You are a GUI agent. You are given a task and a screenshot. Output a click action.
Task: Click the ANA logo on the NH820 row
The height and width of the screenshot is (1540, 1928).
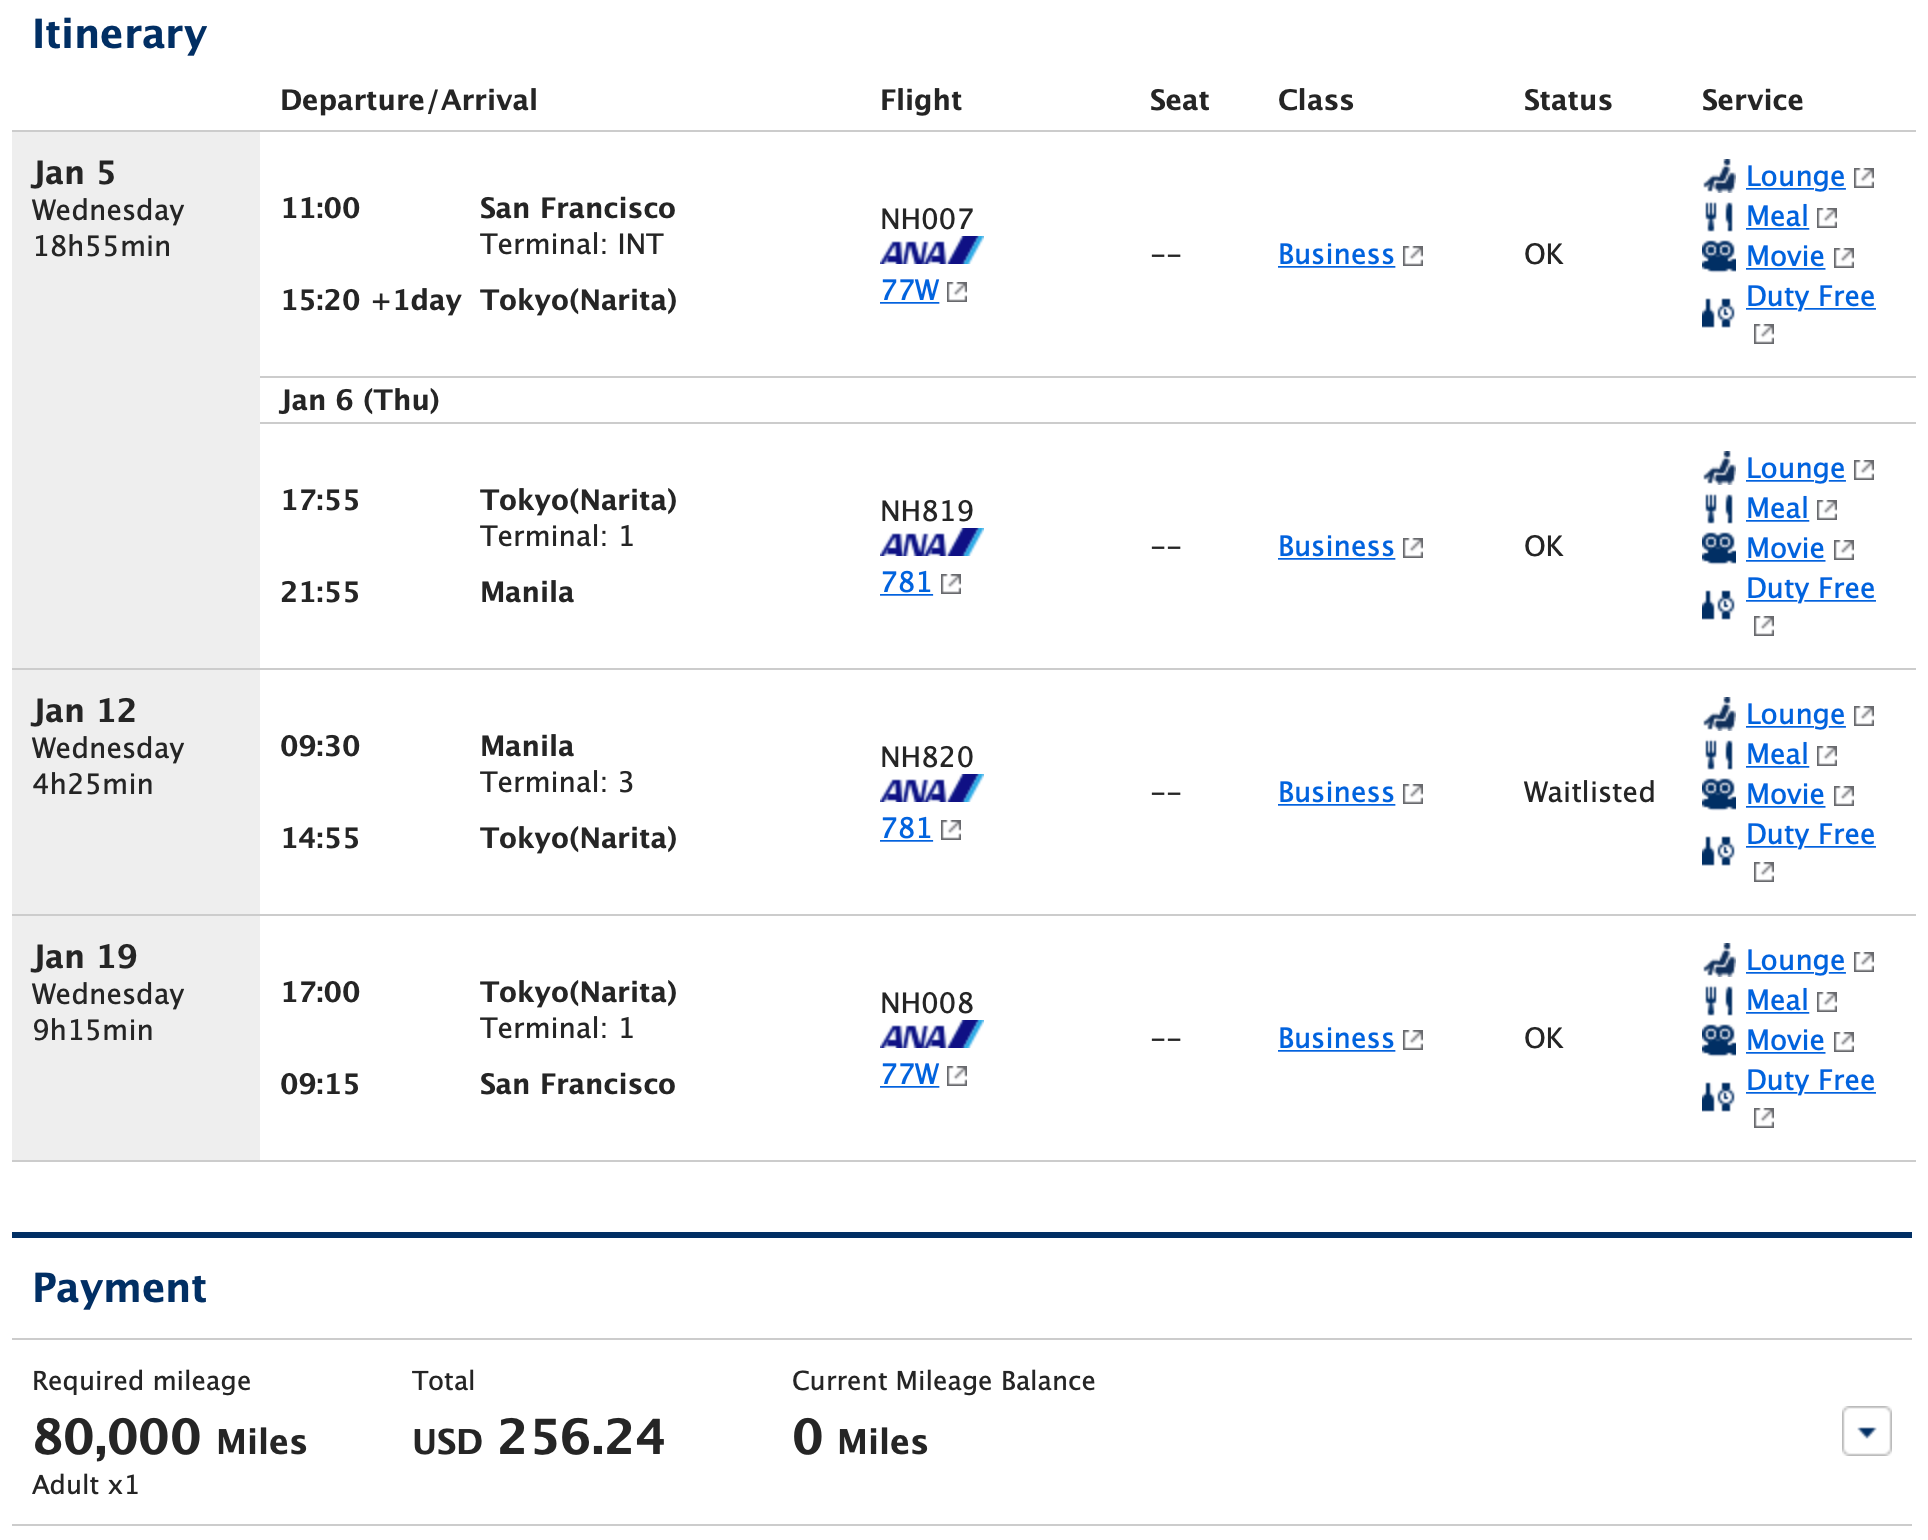(x=930, y=789)
